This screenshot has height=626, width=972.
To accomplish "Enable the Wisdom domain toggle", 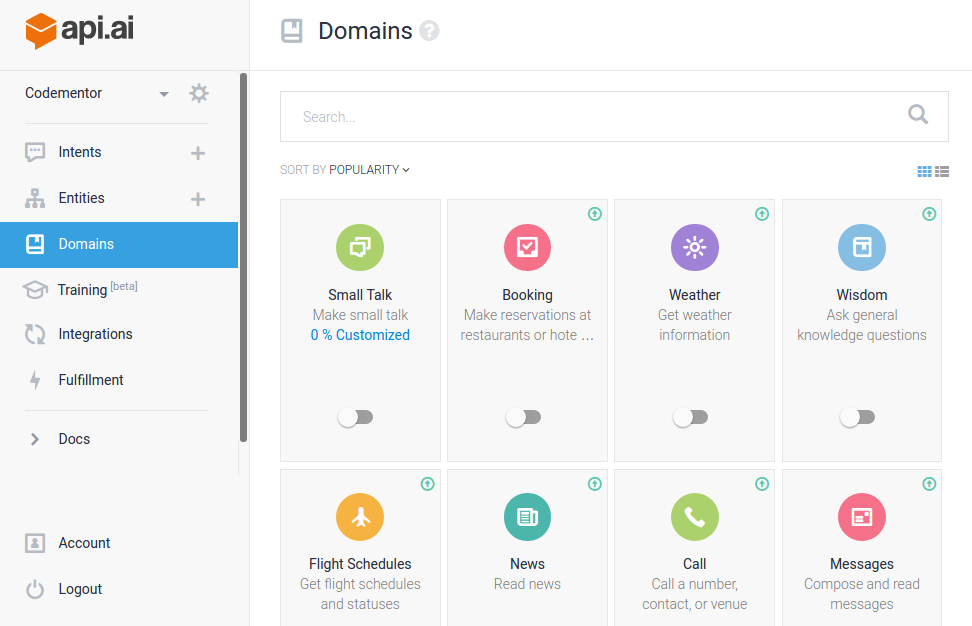I will pyautogui.click(x=857, y=418).
